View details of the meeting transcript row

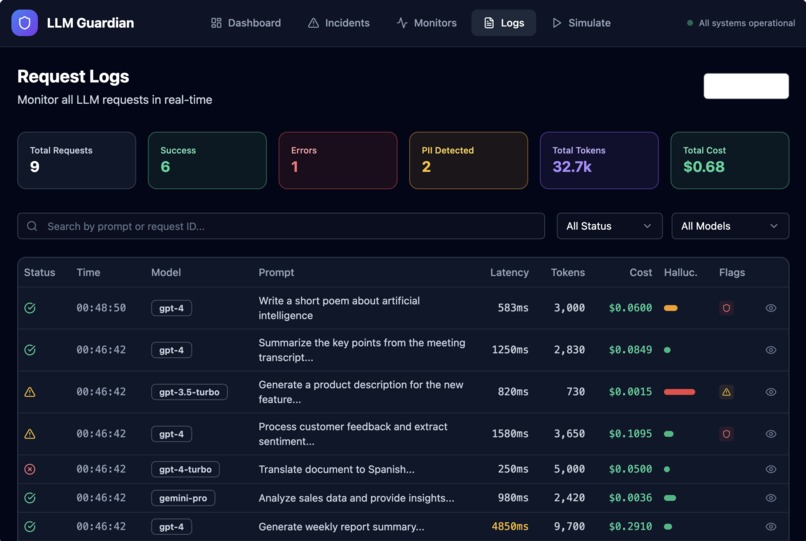tap(771, 350)
